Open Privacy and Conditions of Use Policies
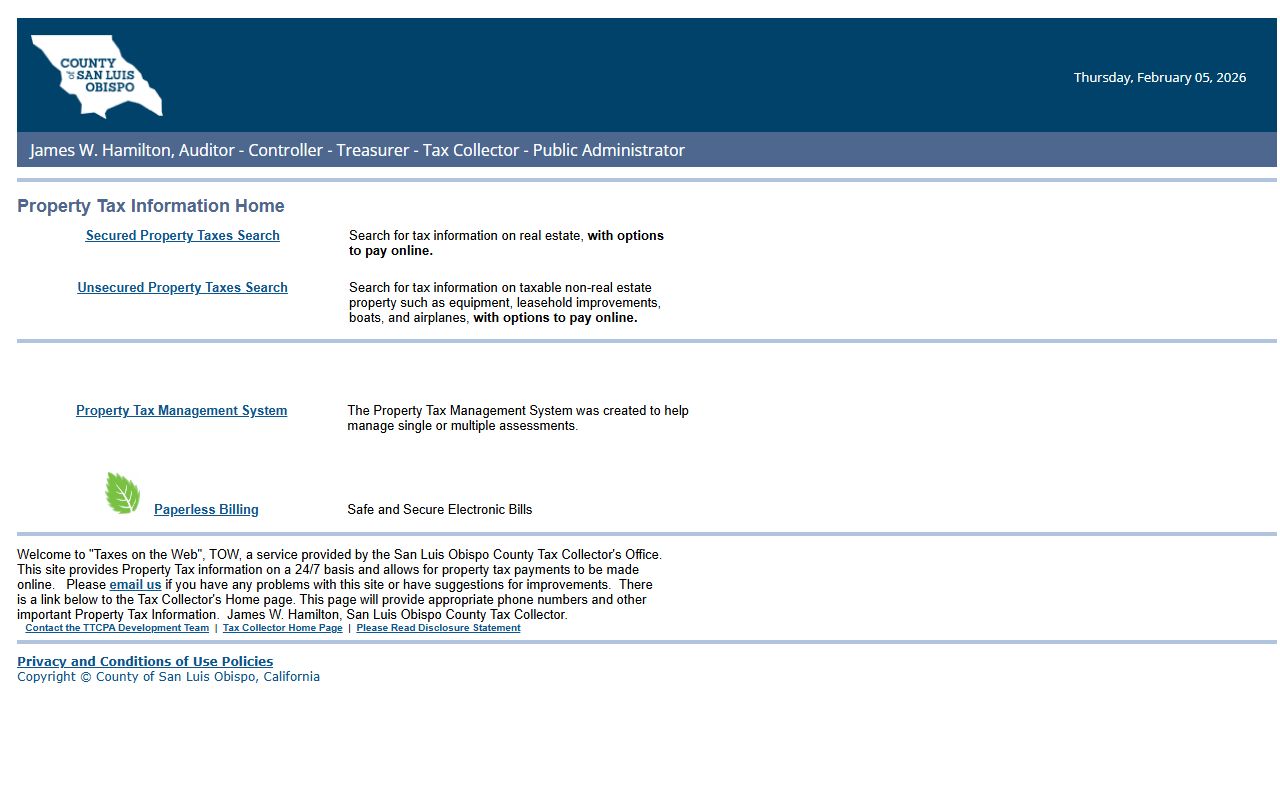 [145, 662]
